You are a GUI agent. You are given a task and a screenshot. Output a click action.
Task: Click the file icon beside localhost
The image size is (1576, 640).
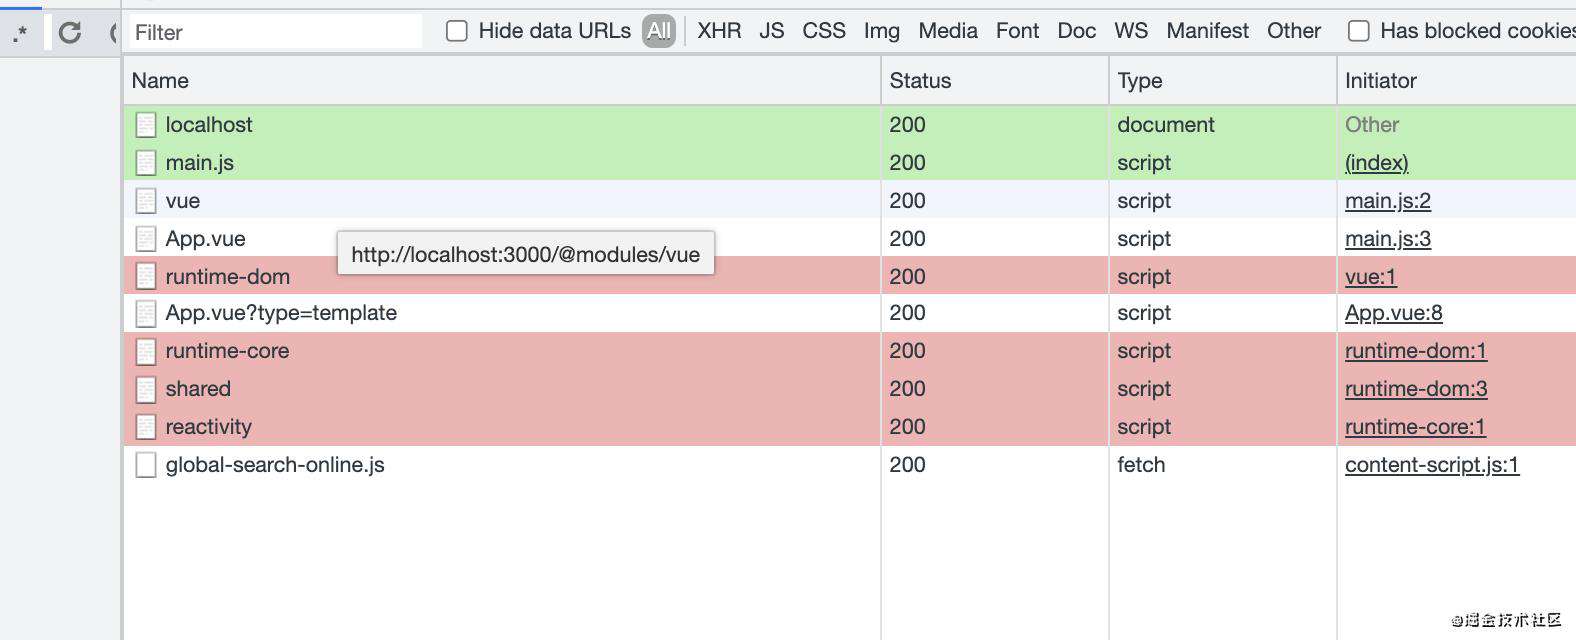click(x=146, y=125)
